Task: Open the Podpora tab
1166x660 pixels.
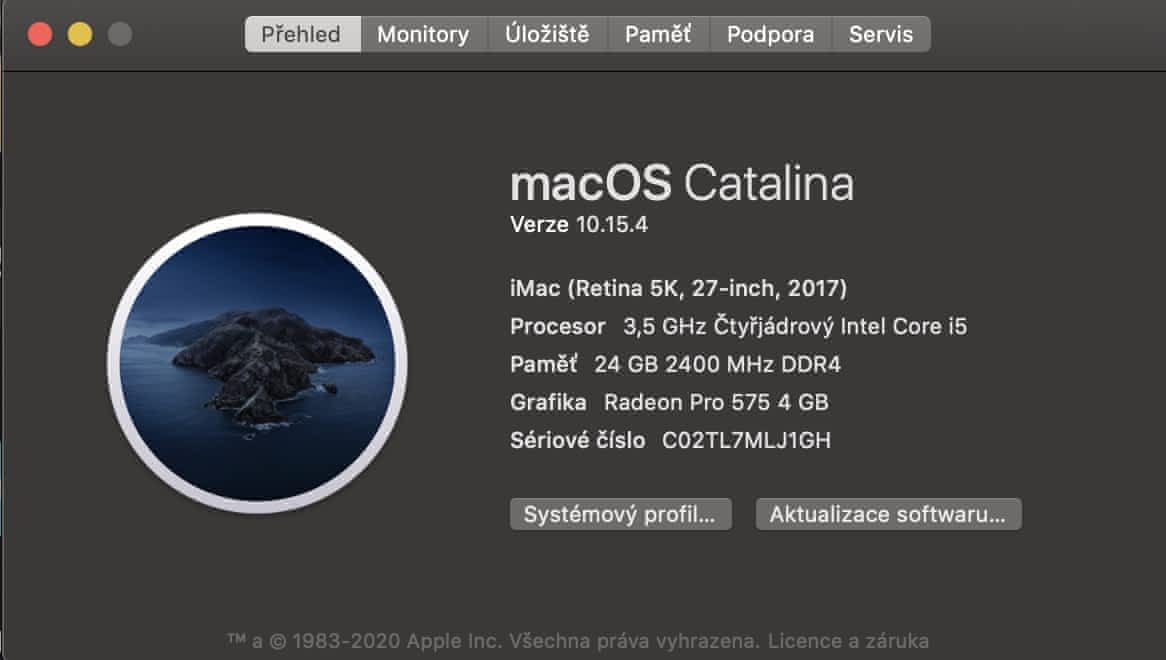Action: 770,34
